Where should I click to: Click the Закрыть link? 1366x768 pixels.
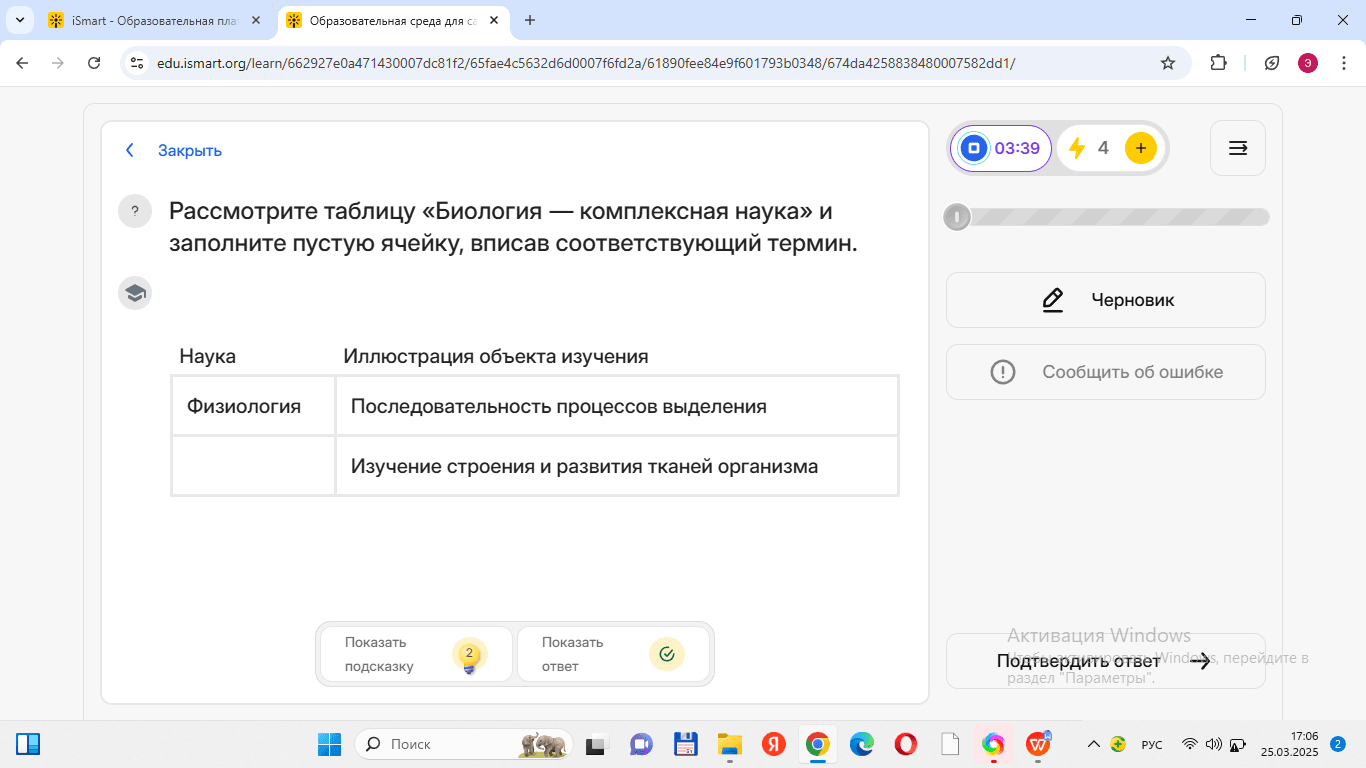tap(190, 151)
